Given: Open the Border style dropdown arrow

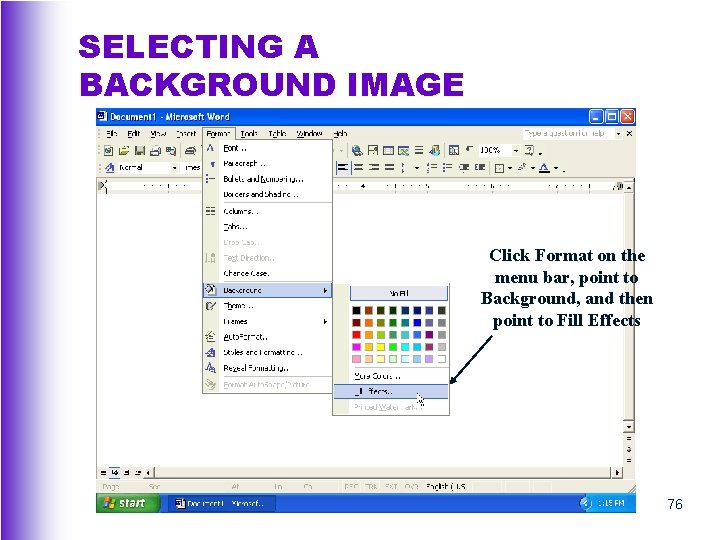Looking at the screenshot, I should pyautogui.click(x=510, y=168).
